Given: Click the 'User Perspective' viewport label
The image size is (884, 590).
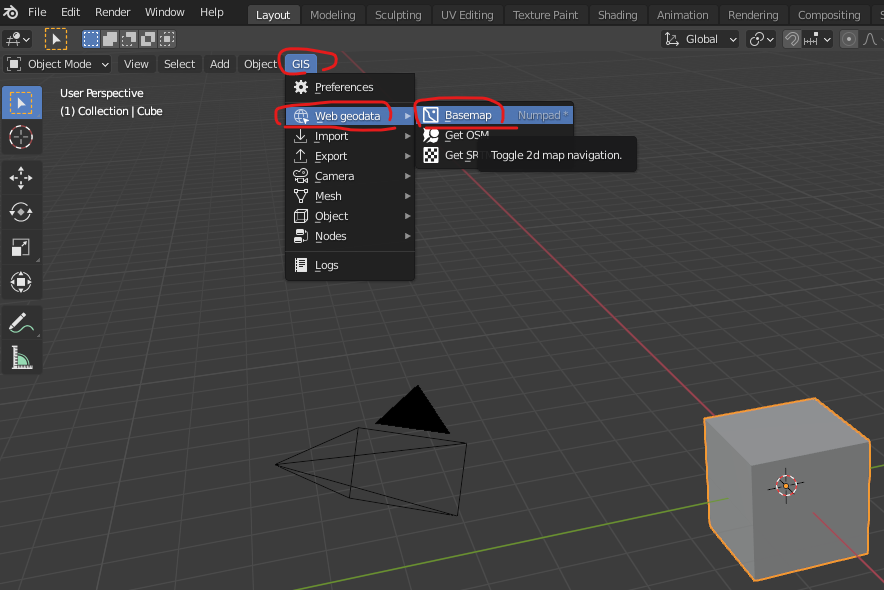Looking at the screenshot, I should [101, 93].
